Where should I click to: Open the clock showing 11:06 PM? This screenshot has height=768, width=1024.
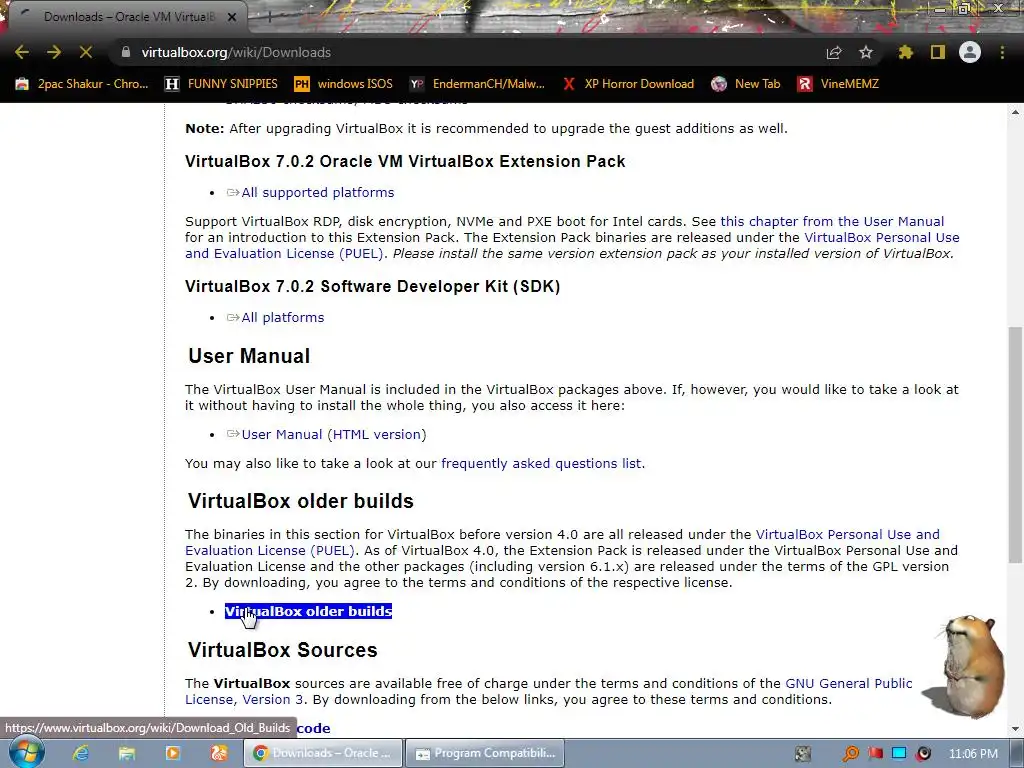click(973, 754)
